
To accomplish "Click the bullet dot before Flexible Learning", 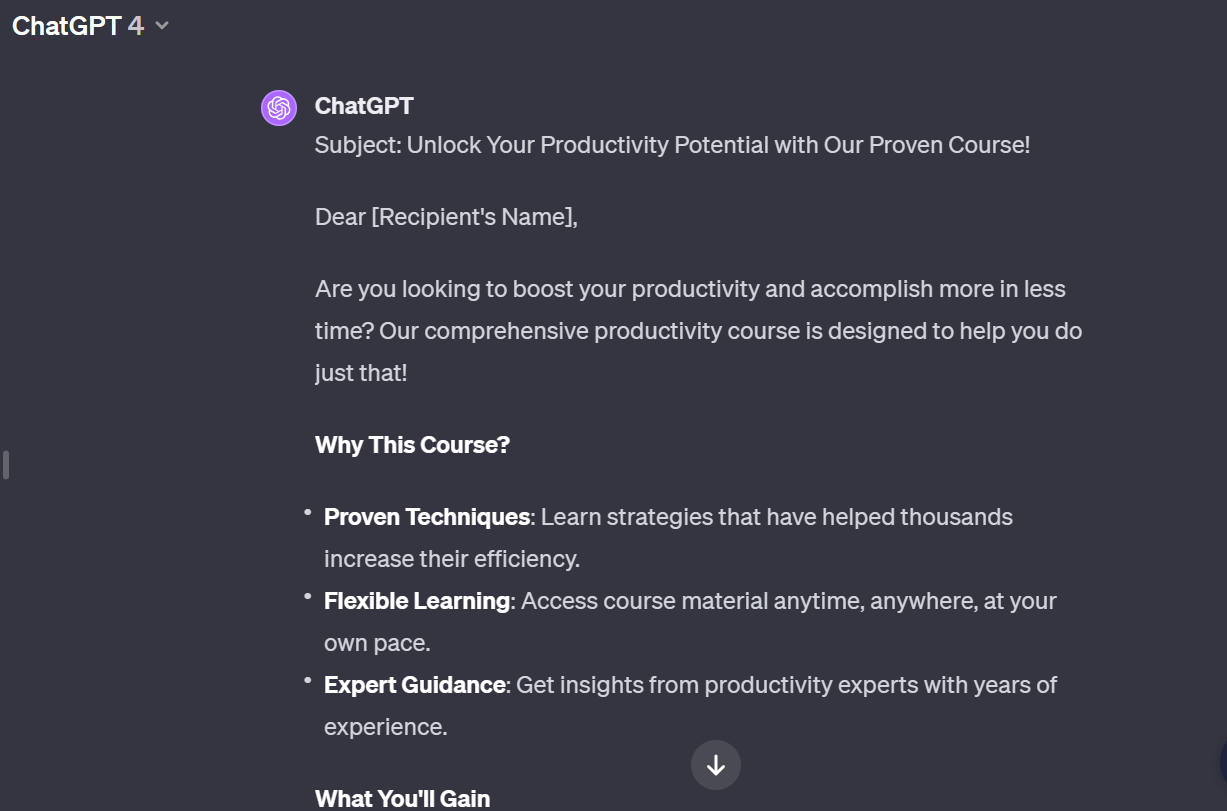I will point(308,596).
